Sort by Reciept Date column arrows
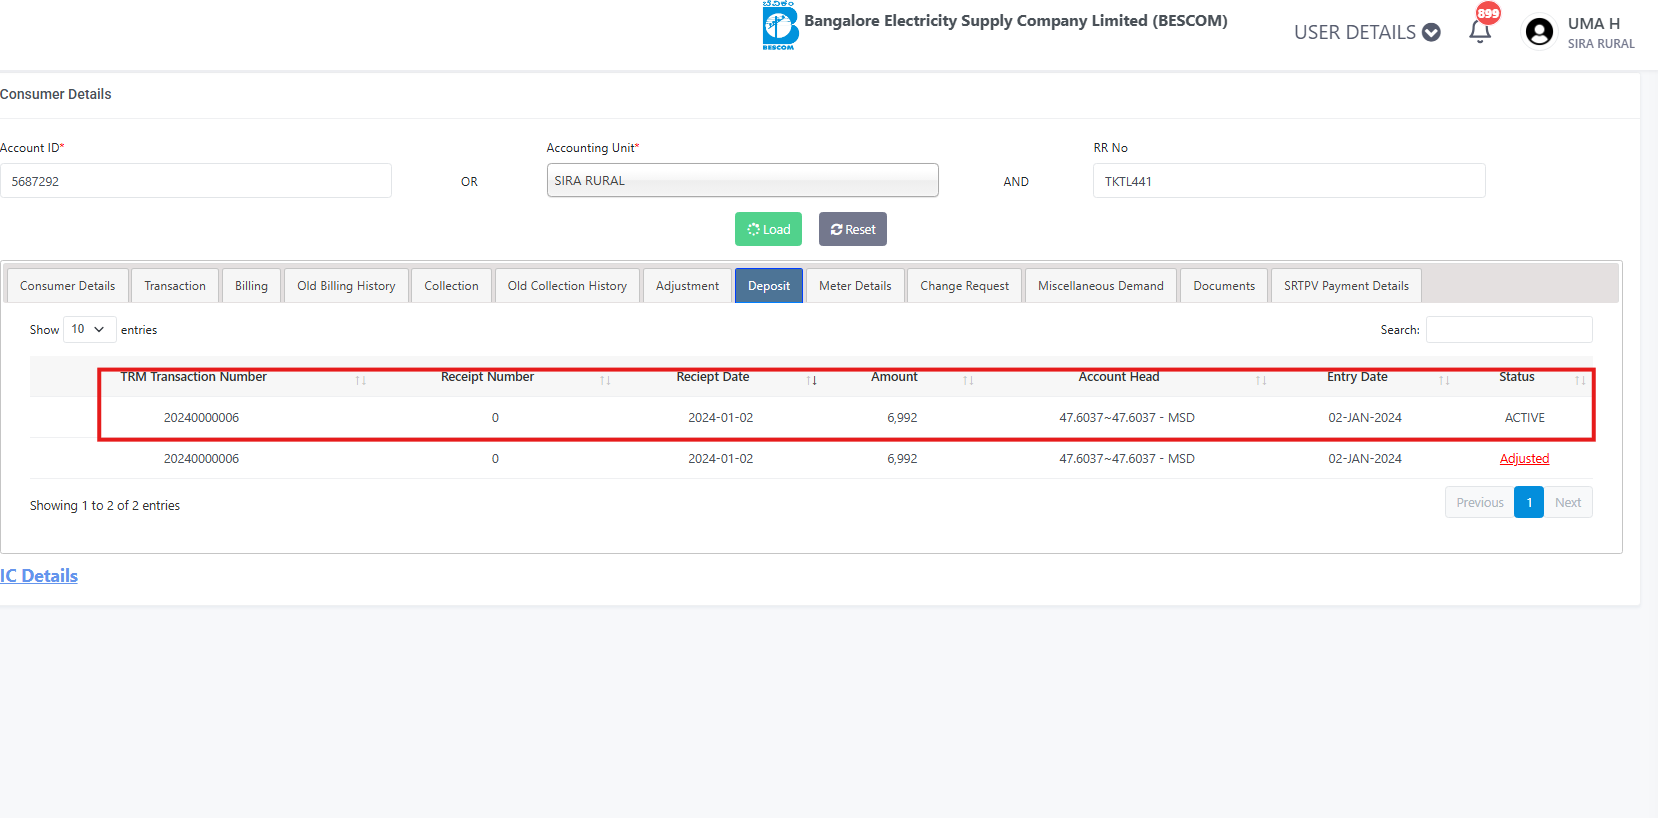 812,380
